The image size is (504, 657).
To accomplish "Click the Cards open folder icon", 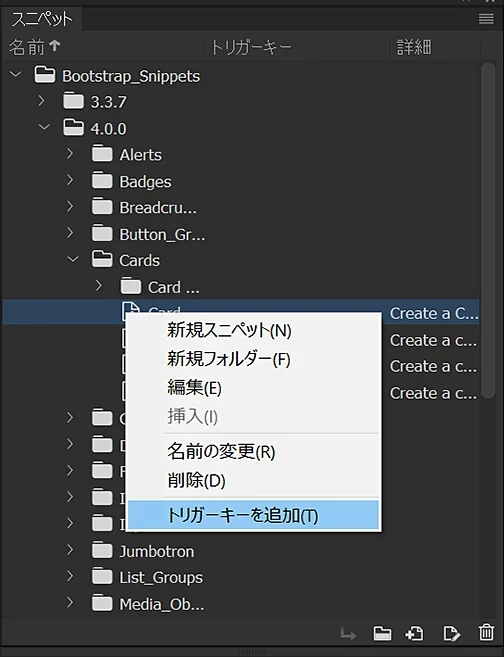I will point(102,260).
